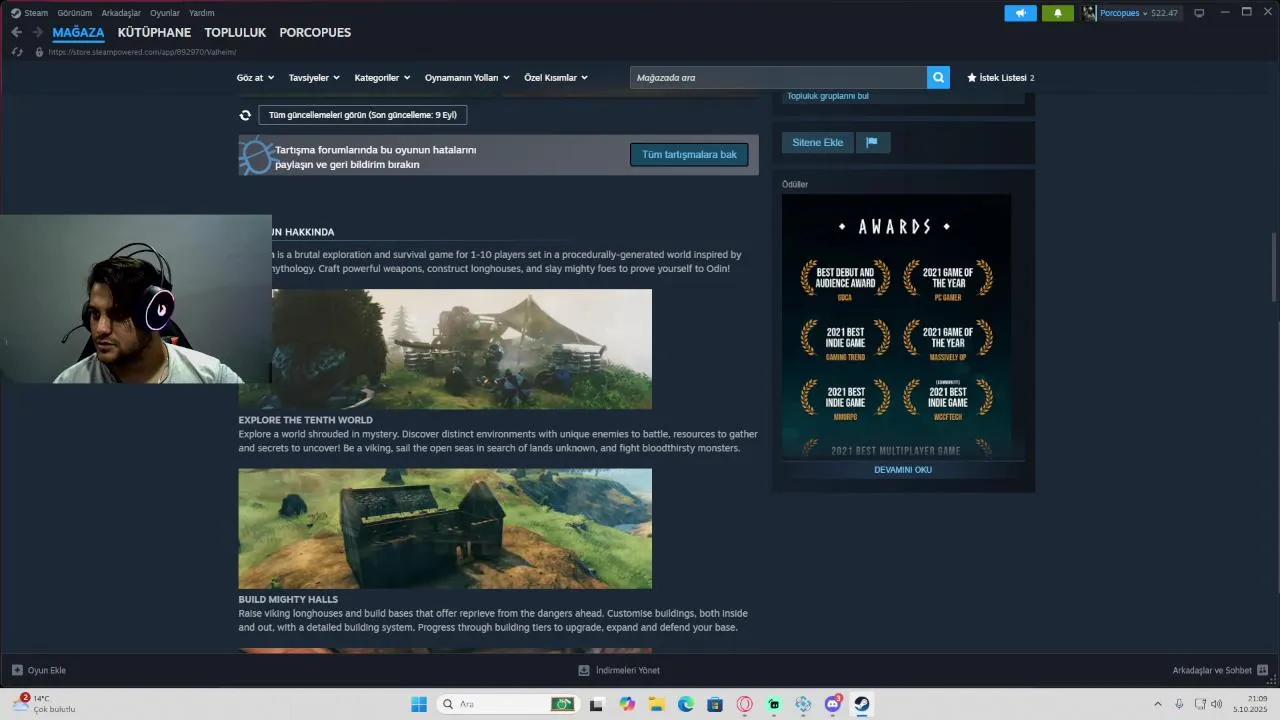Go forward with the right arrow

(x=37, y=32)
